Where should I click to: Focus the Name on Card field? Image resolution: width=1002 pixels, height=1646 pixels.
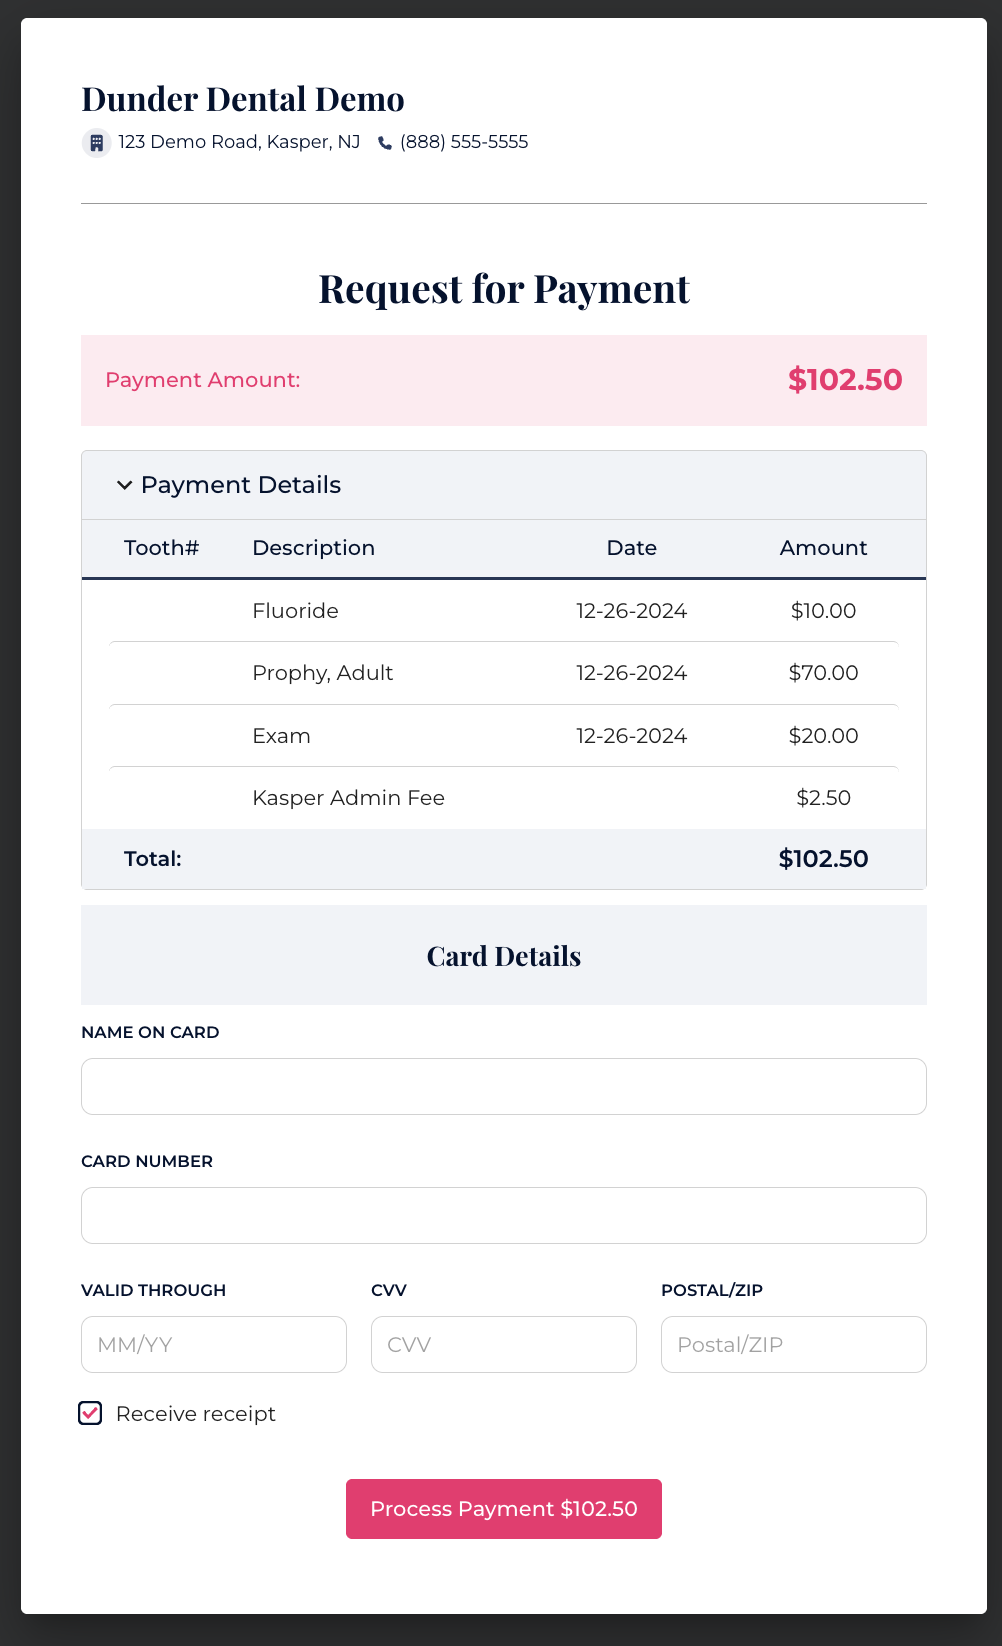tap(504, 1086)
